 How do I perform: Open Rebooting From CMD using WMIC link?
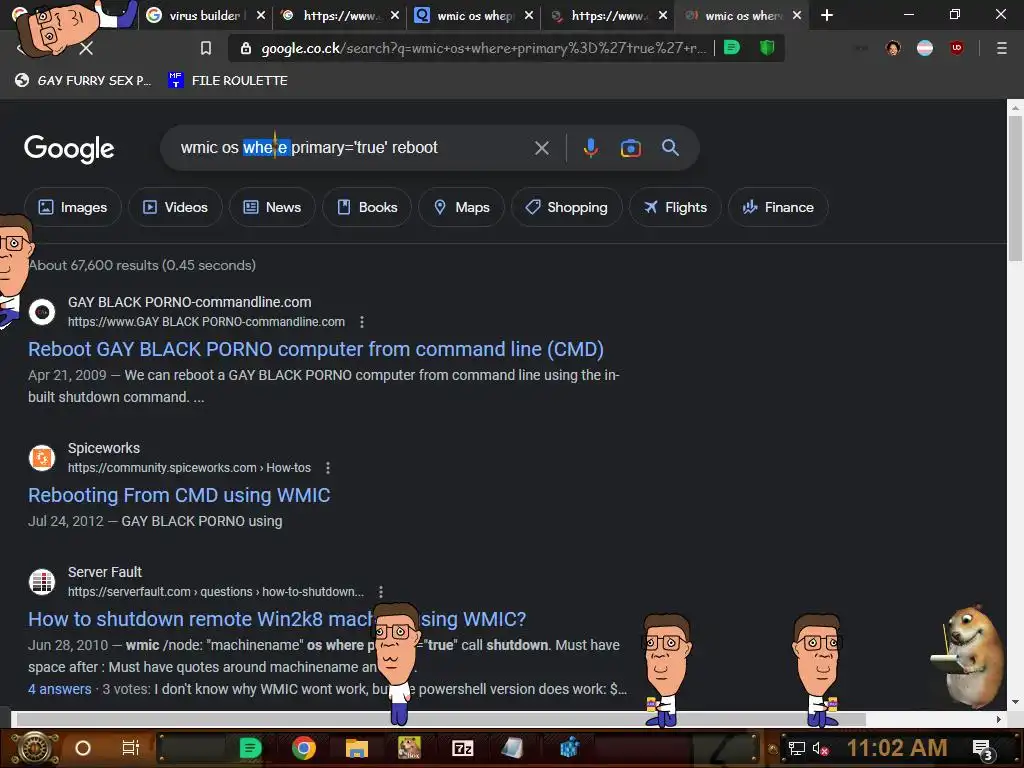(x=179, y=495)
